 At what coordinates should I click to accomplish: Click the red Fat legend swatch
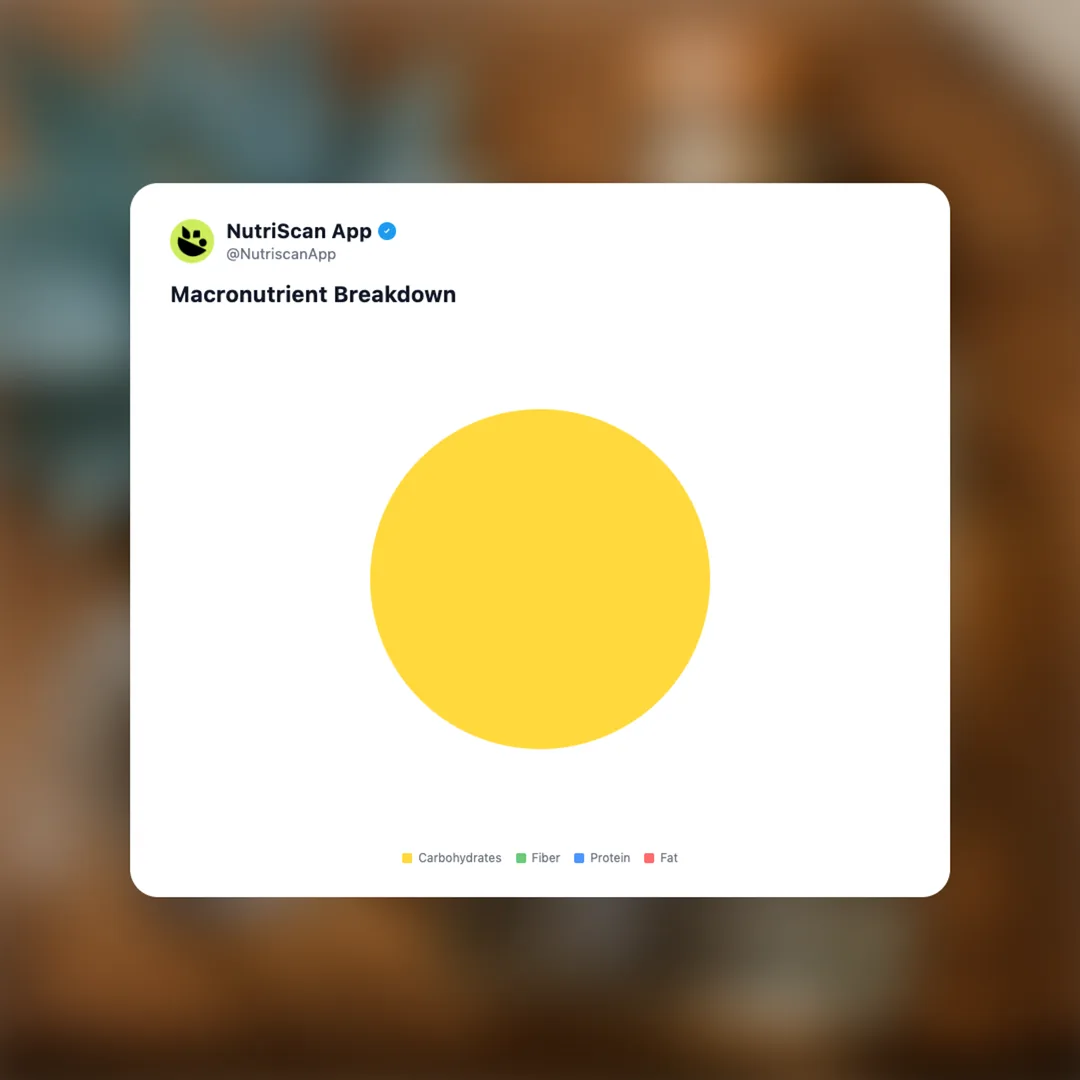pyautogui.click(x=649, y=858)
